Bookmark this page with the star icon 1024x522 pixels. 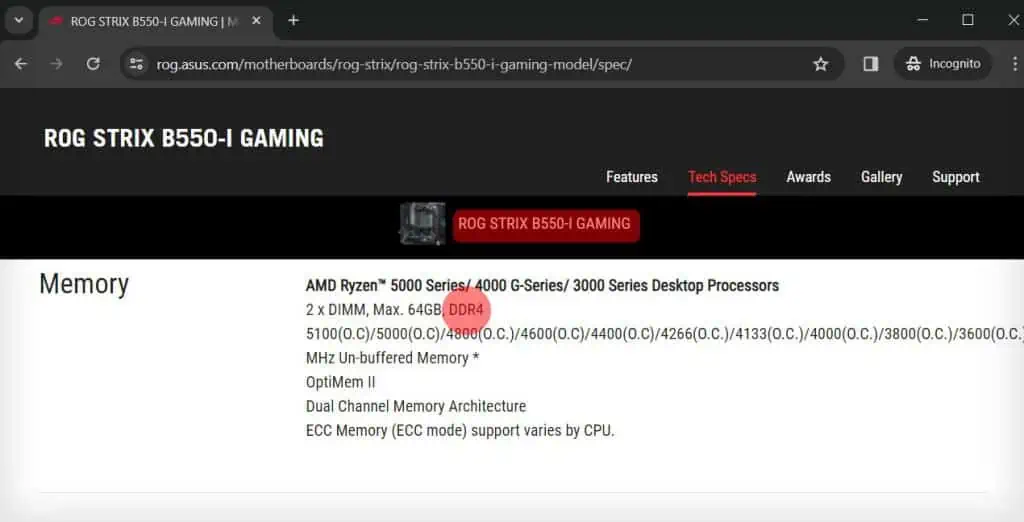(x=820, y=64)
